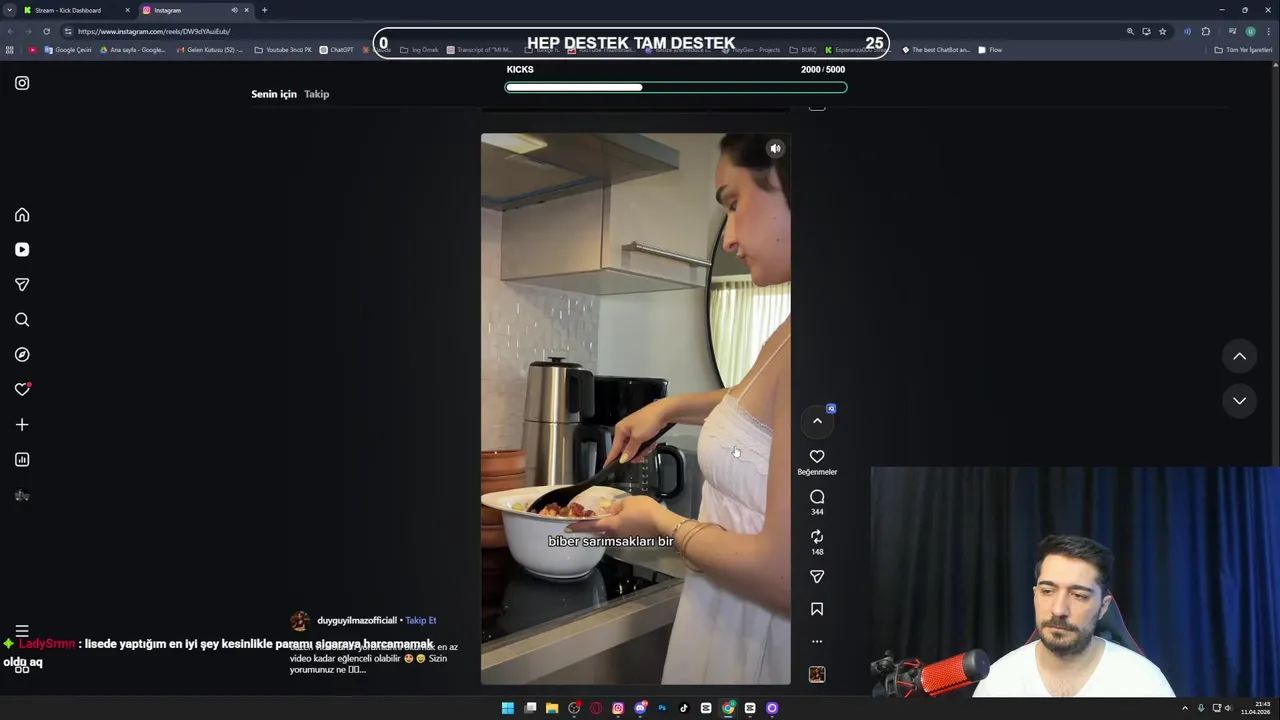
Task: Open the Youtube 3ncü PK bookmark folder
Action: click(283, 50)
